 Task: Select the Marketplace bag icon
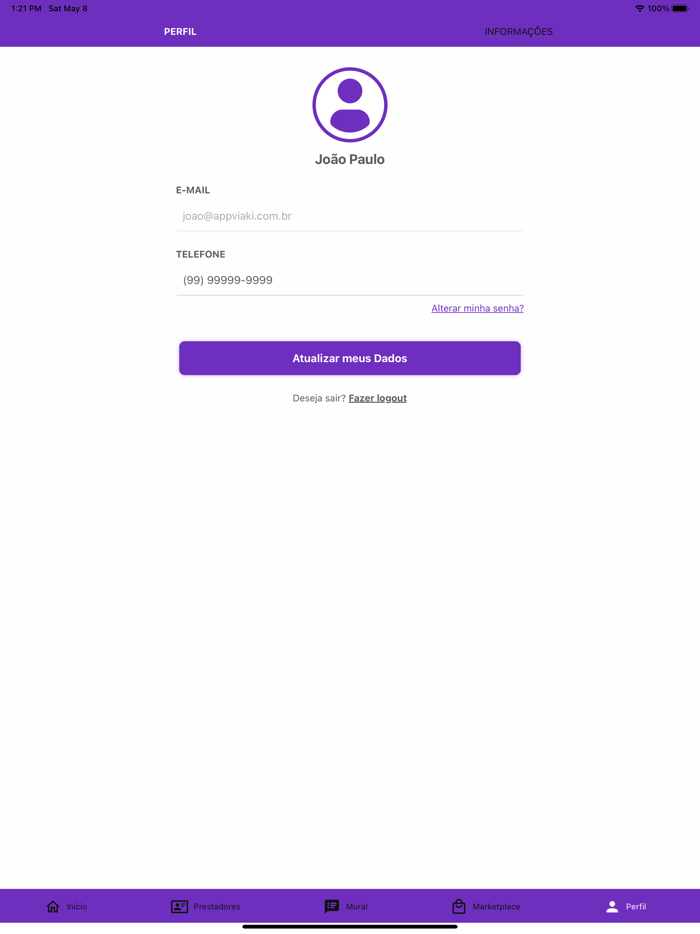pyautogui.click(x=459, y=906)
